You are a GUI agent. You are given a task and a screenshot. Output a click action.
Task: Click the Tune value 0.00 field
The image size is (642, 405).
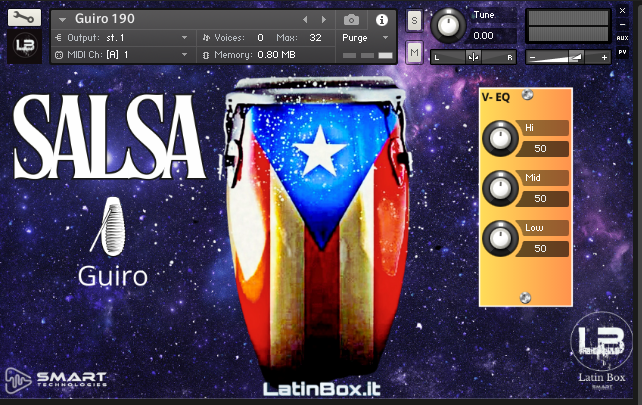pos(493,36)
